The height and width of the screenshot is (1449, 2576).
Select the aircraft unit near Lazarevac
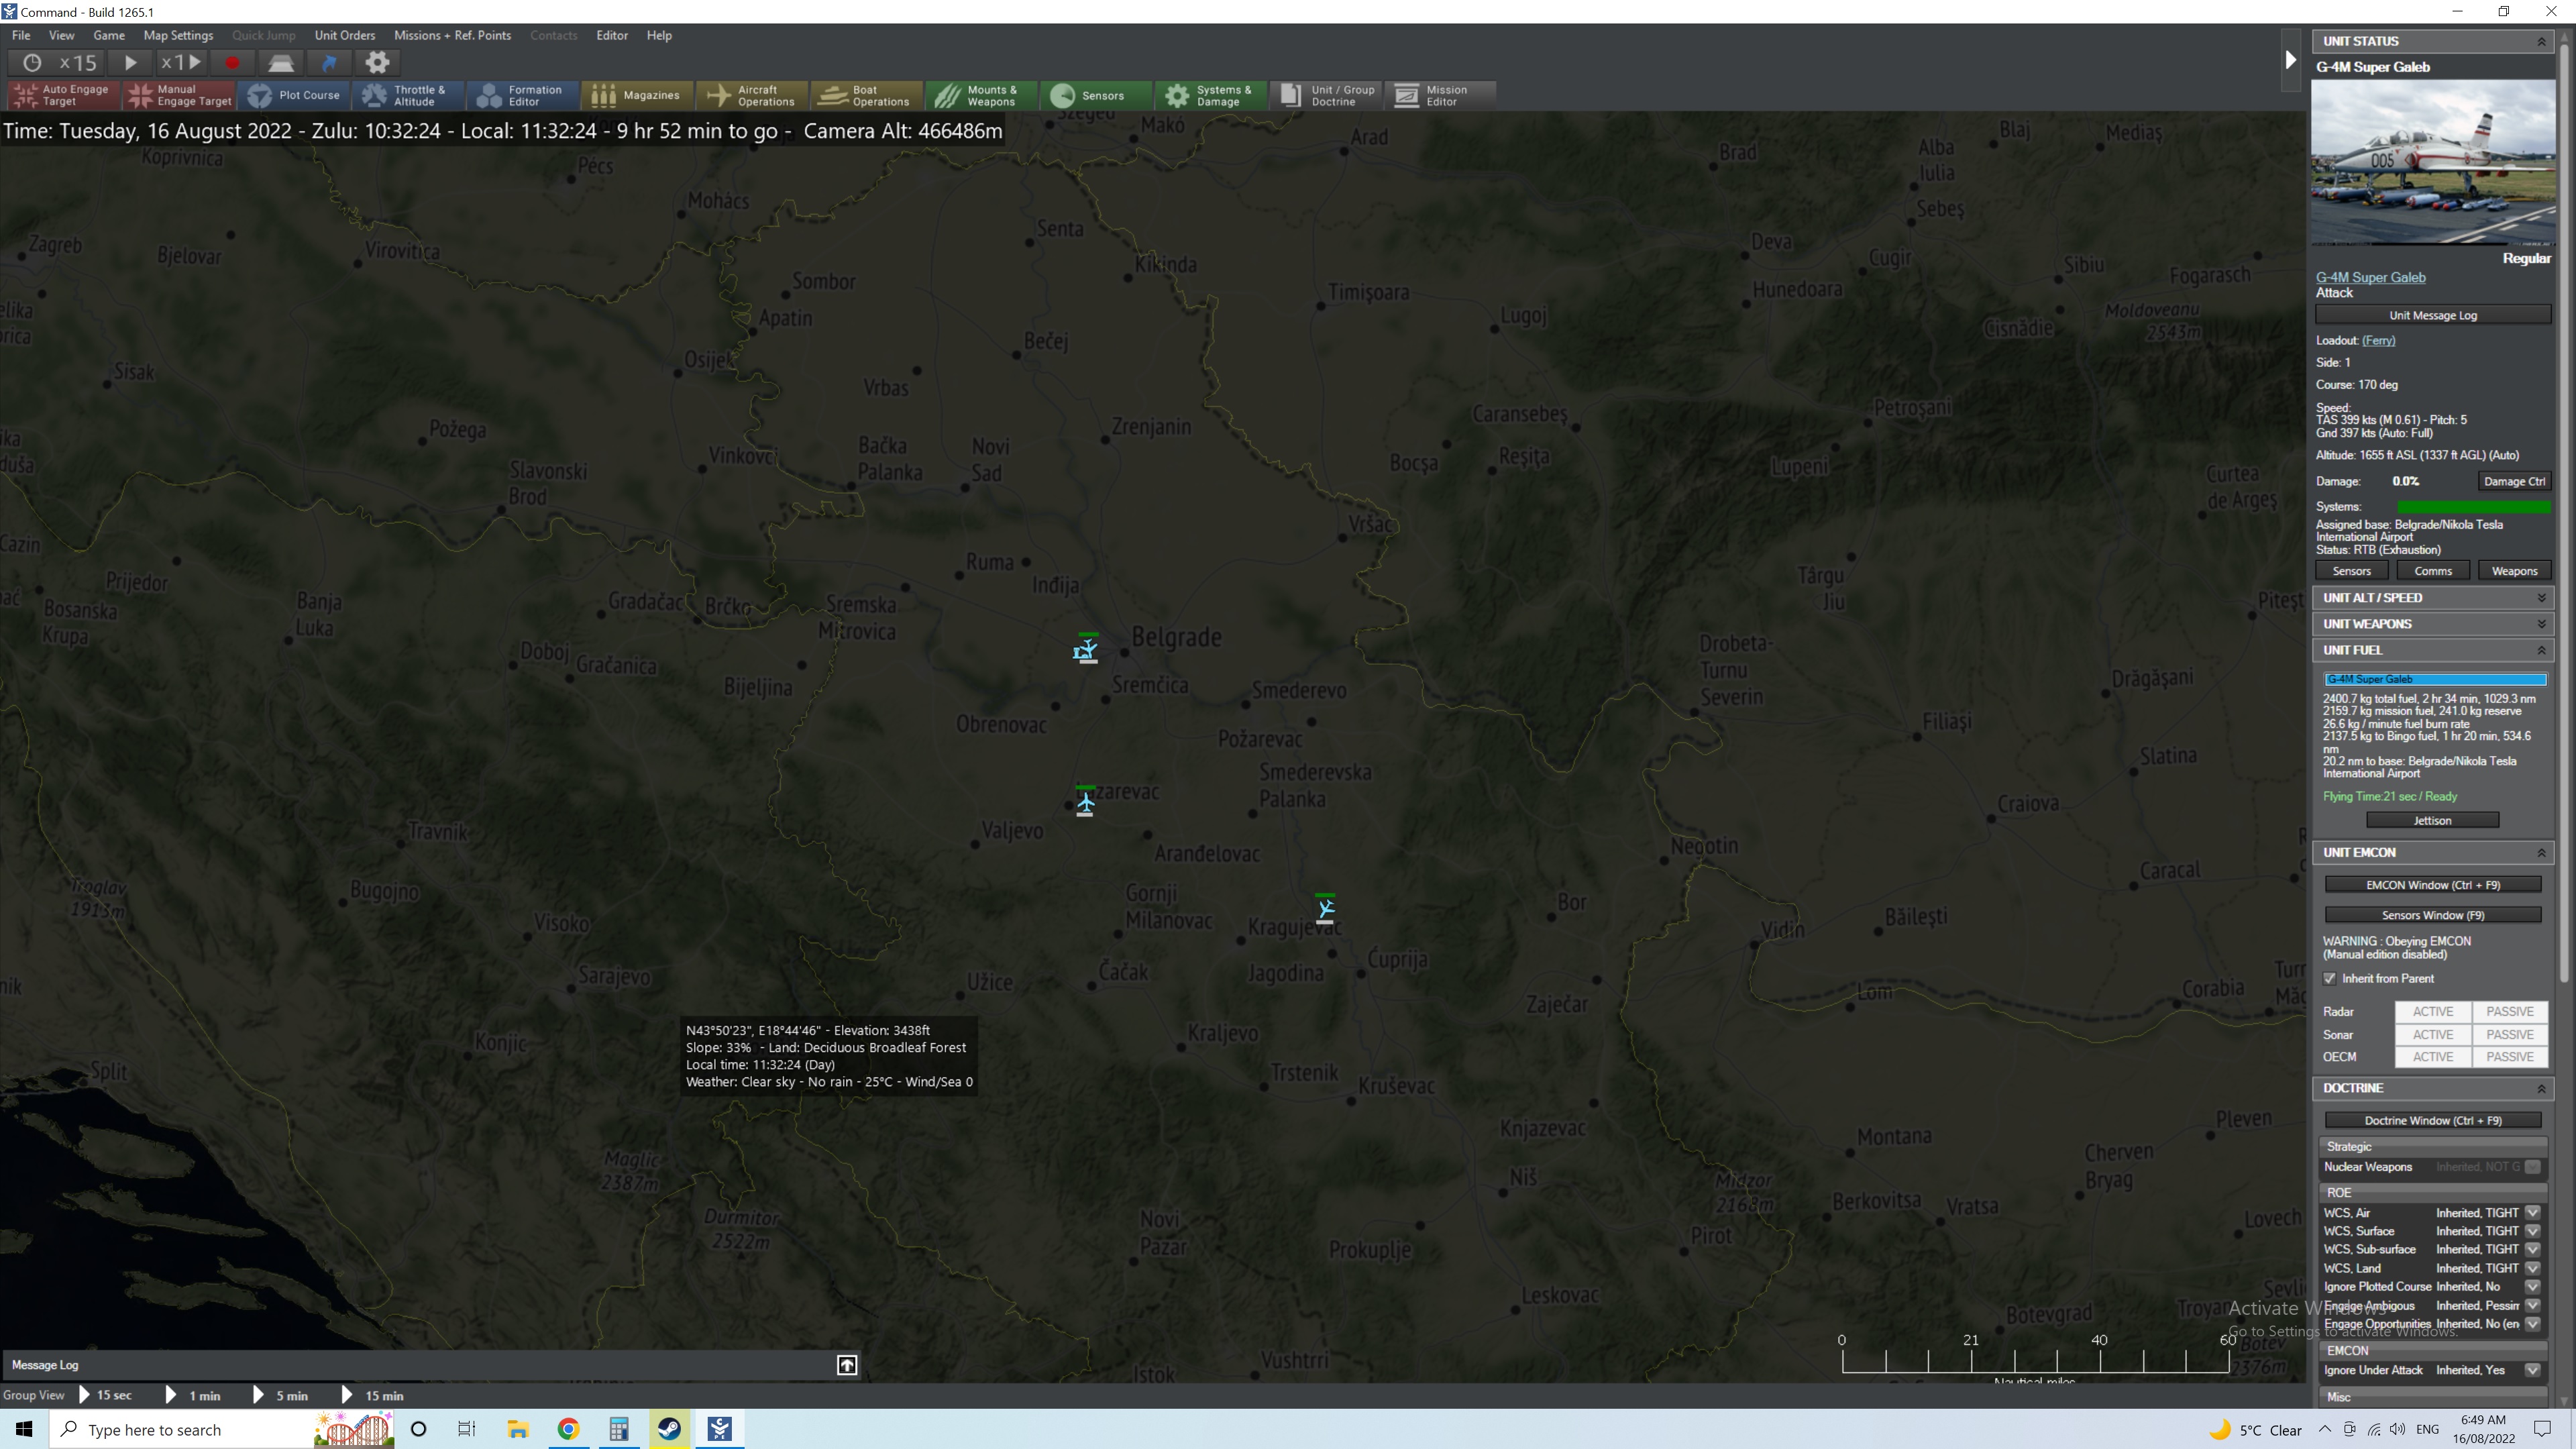point(1085,802)
